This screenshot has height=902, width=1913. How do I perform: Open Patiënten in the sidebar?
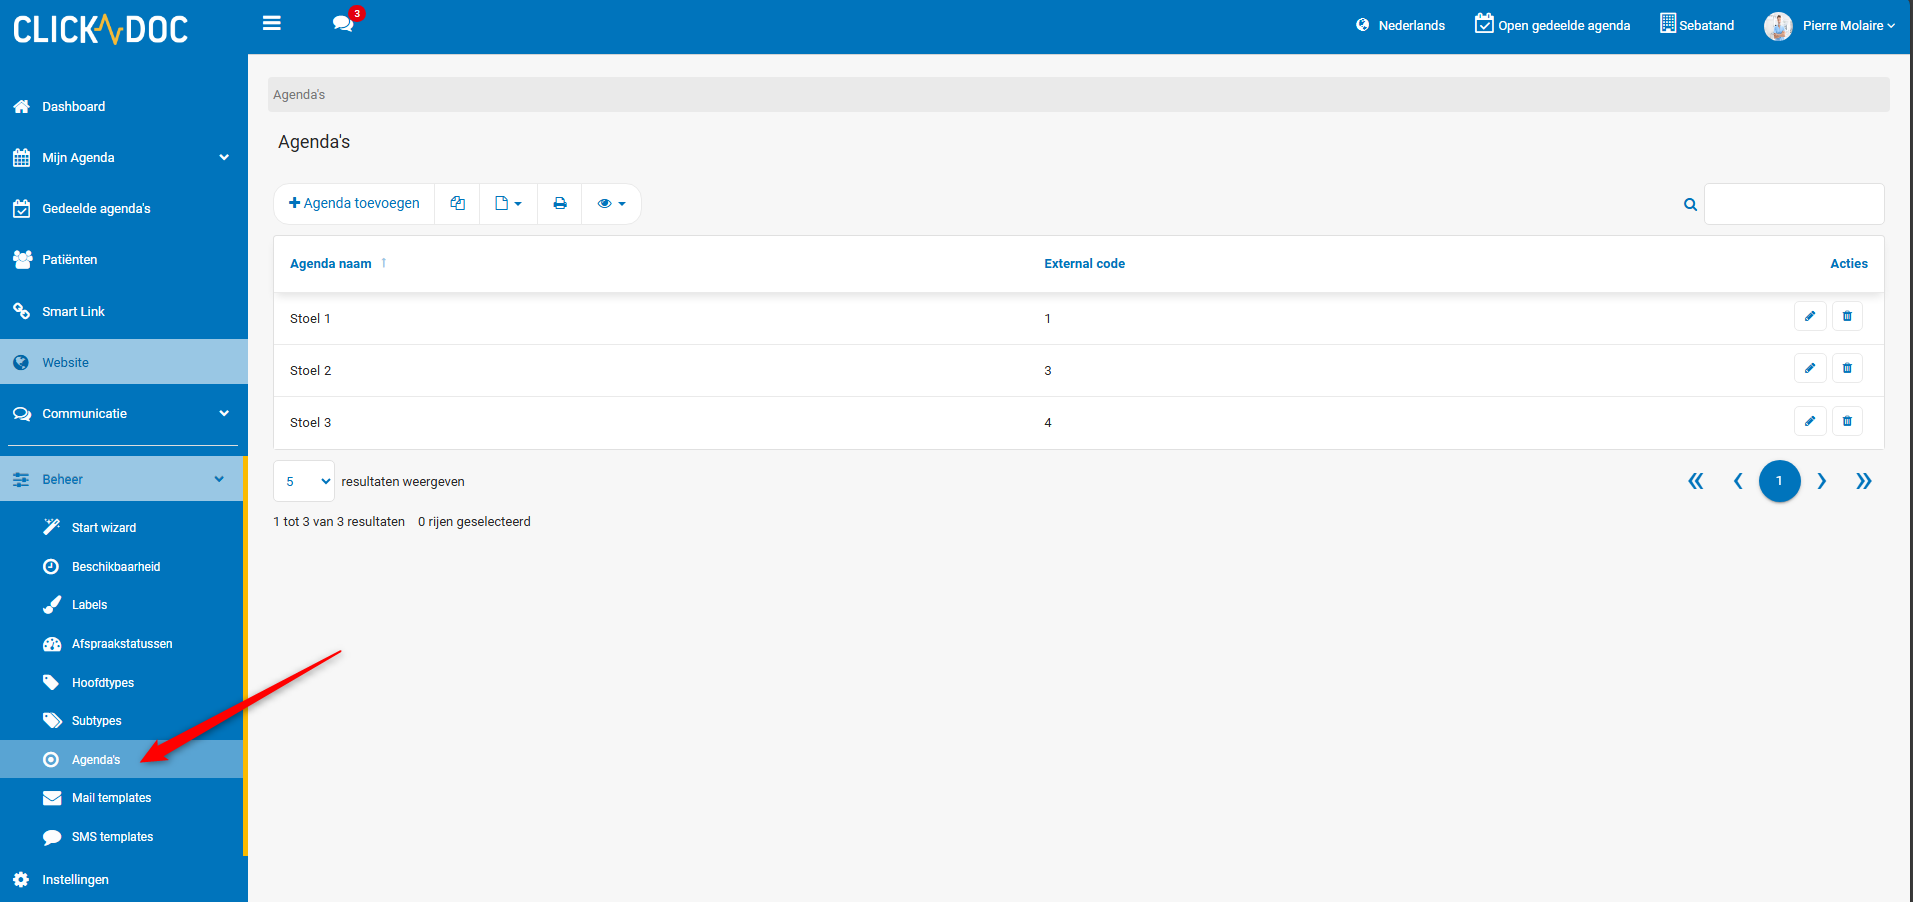pyautogui.click(x=70, y=260)
